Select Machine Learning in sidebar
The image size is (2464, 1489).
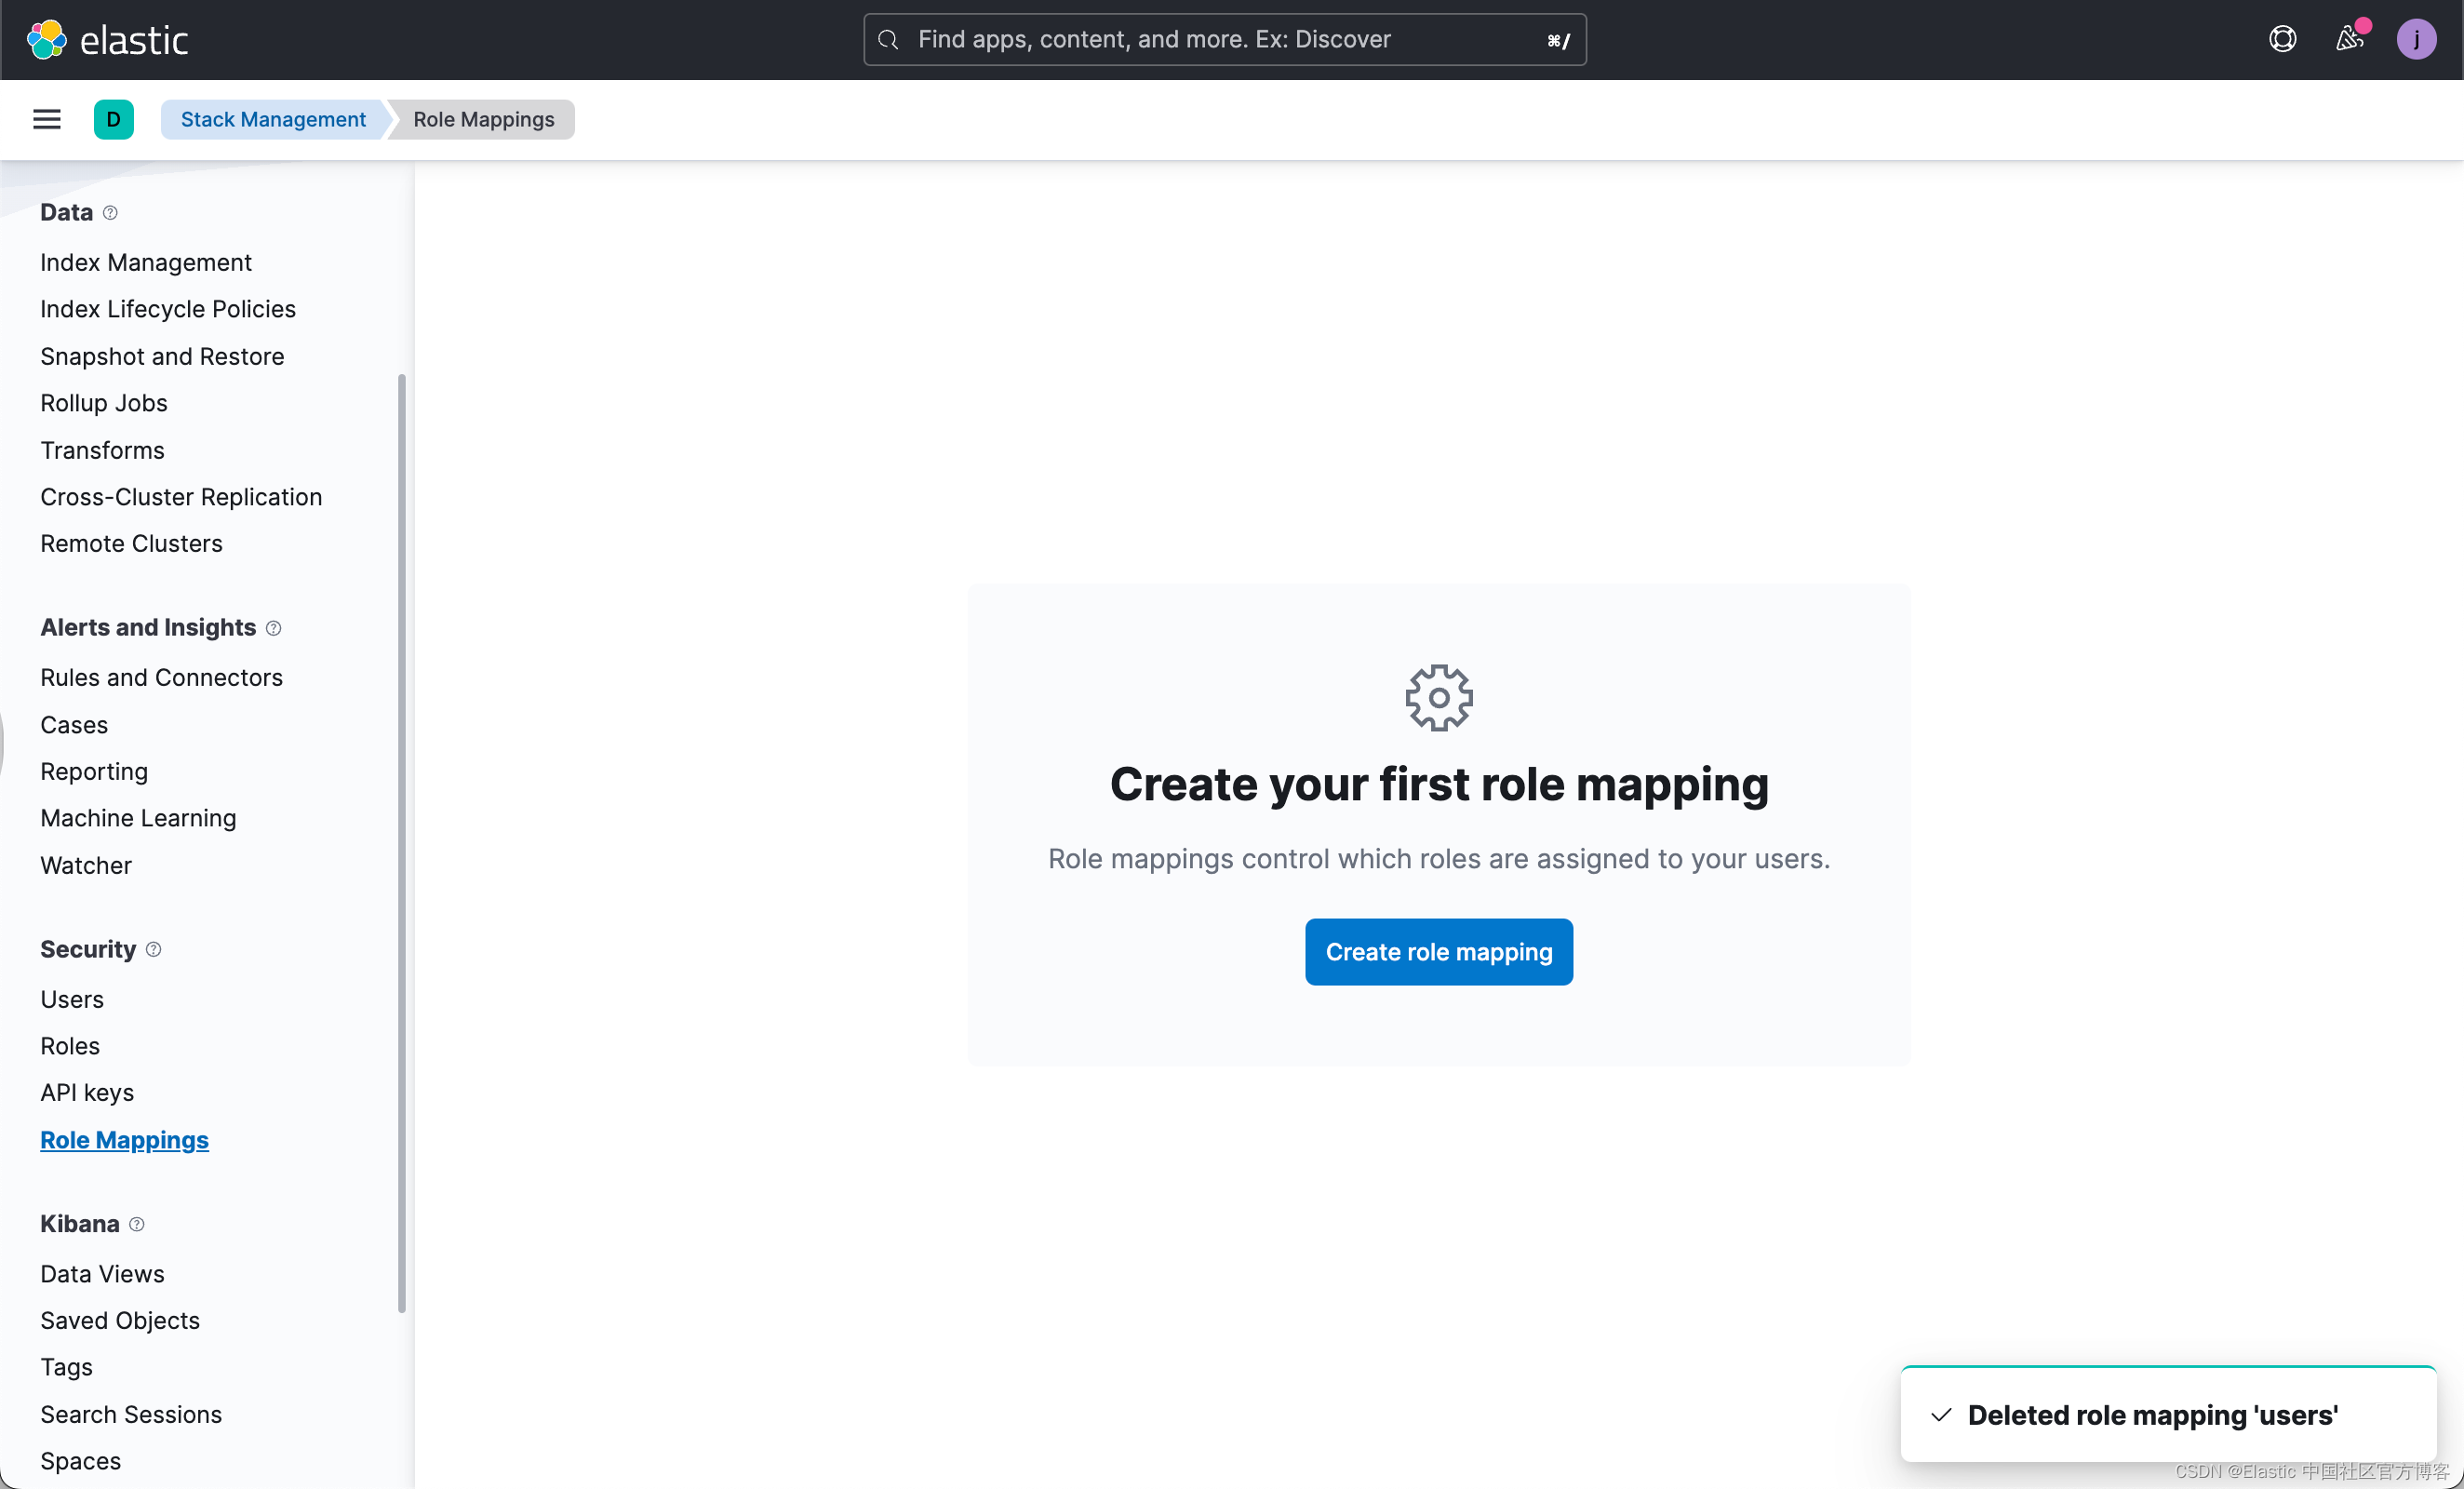click(138, 818)
